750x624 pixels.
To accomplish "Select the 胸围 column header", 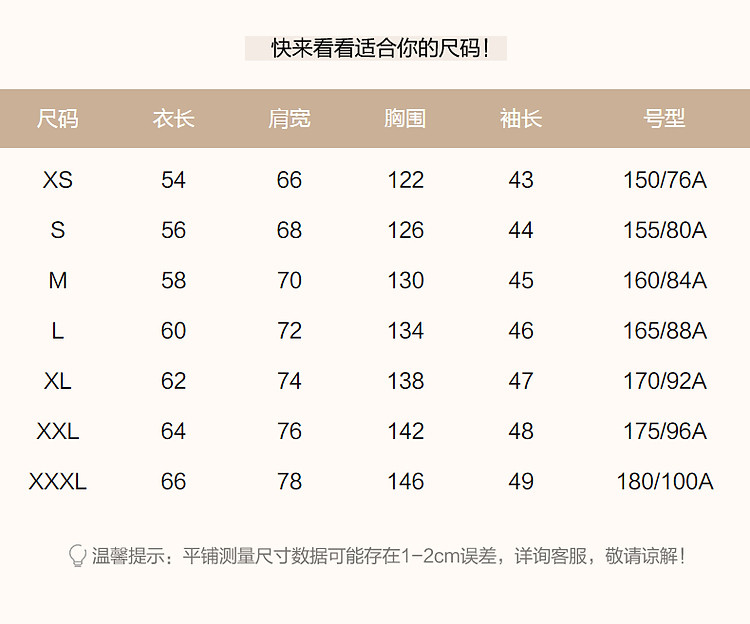I will tap(405, 118).
